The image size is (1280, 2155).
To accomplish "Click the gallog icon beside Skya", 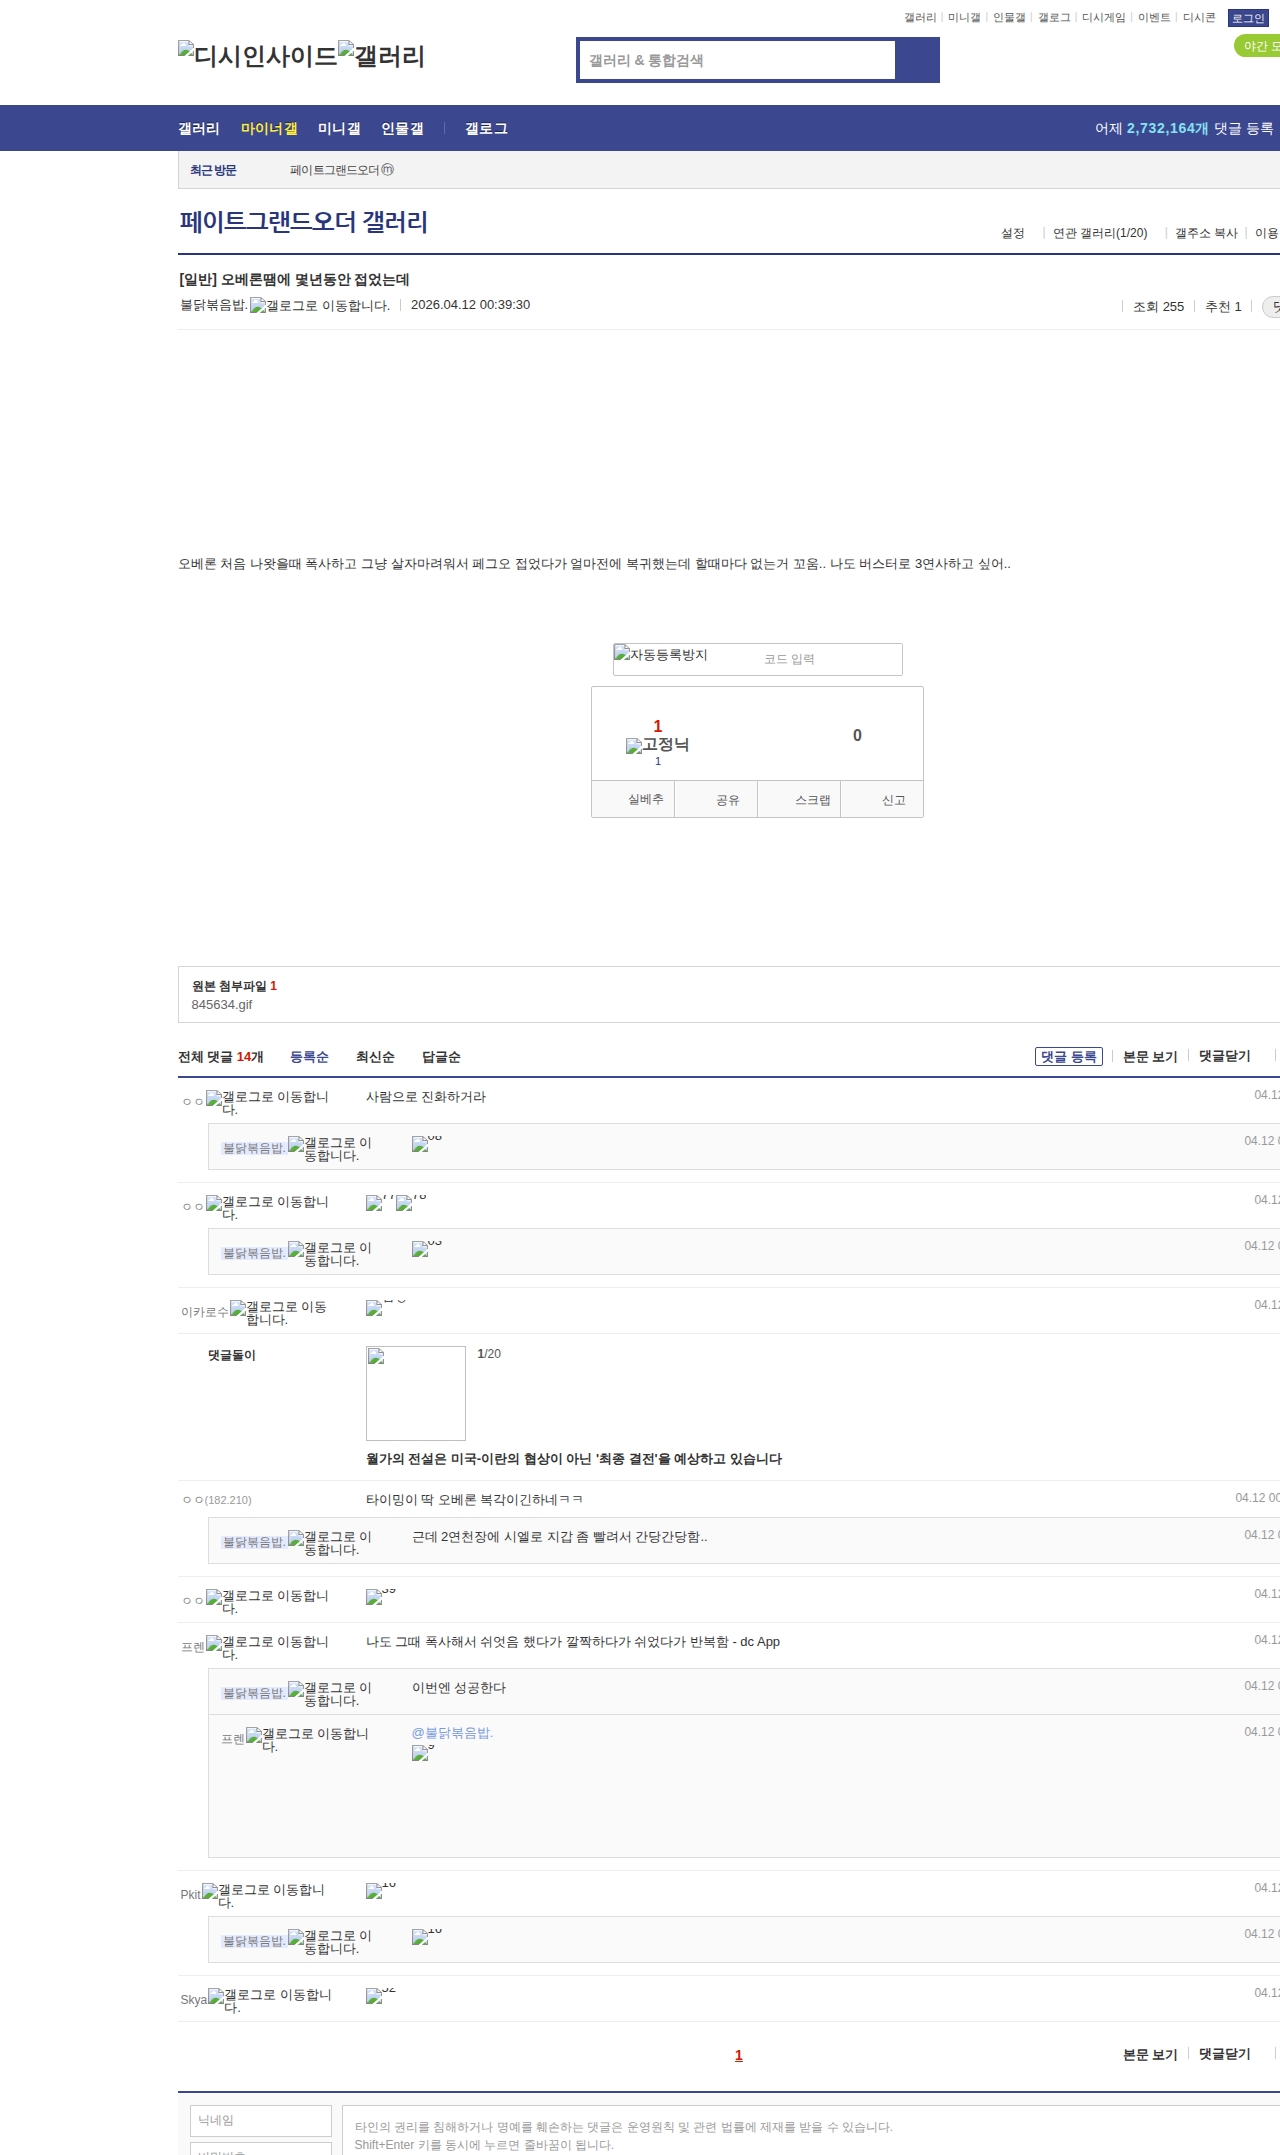I will [268, 2000].
